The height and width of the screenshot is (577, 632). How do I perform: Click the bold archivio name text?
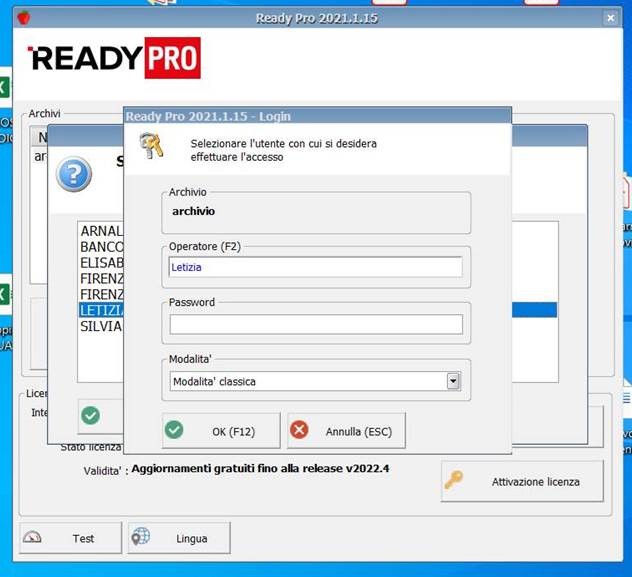193,211
